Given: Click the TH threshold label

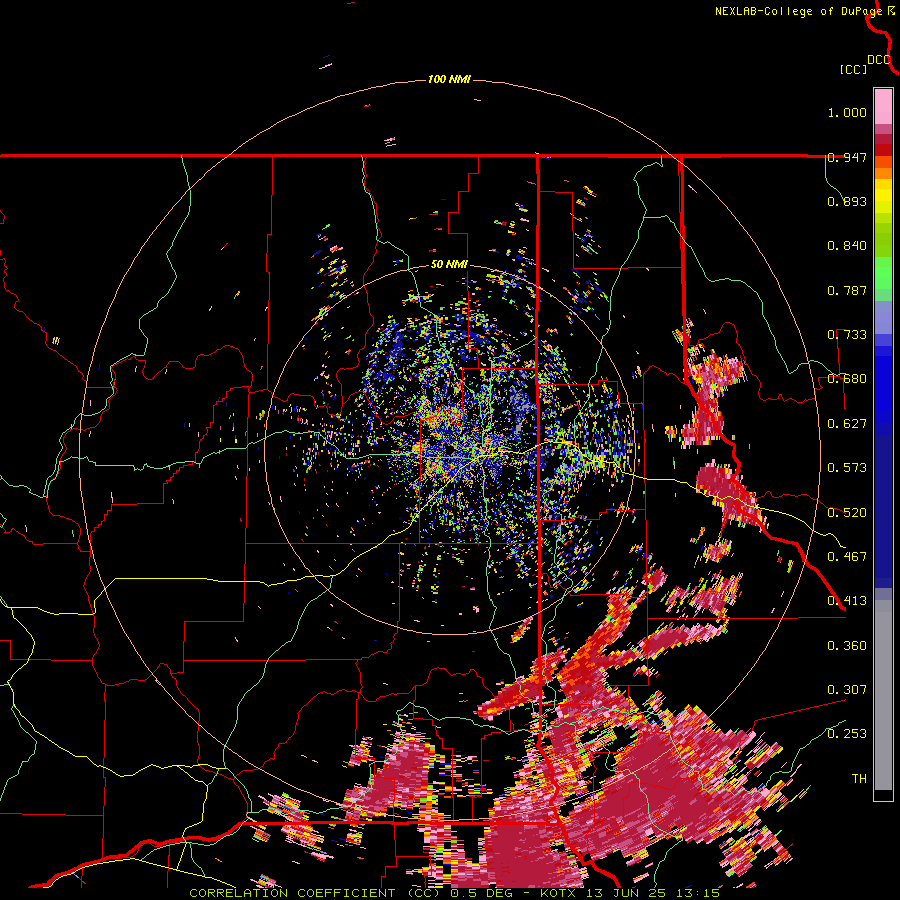Looking at the screenshot, I should click(859, 779).
